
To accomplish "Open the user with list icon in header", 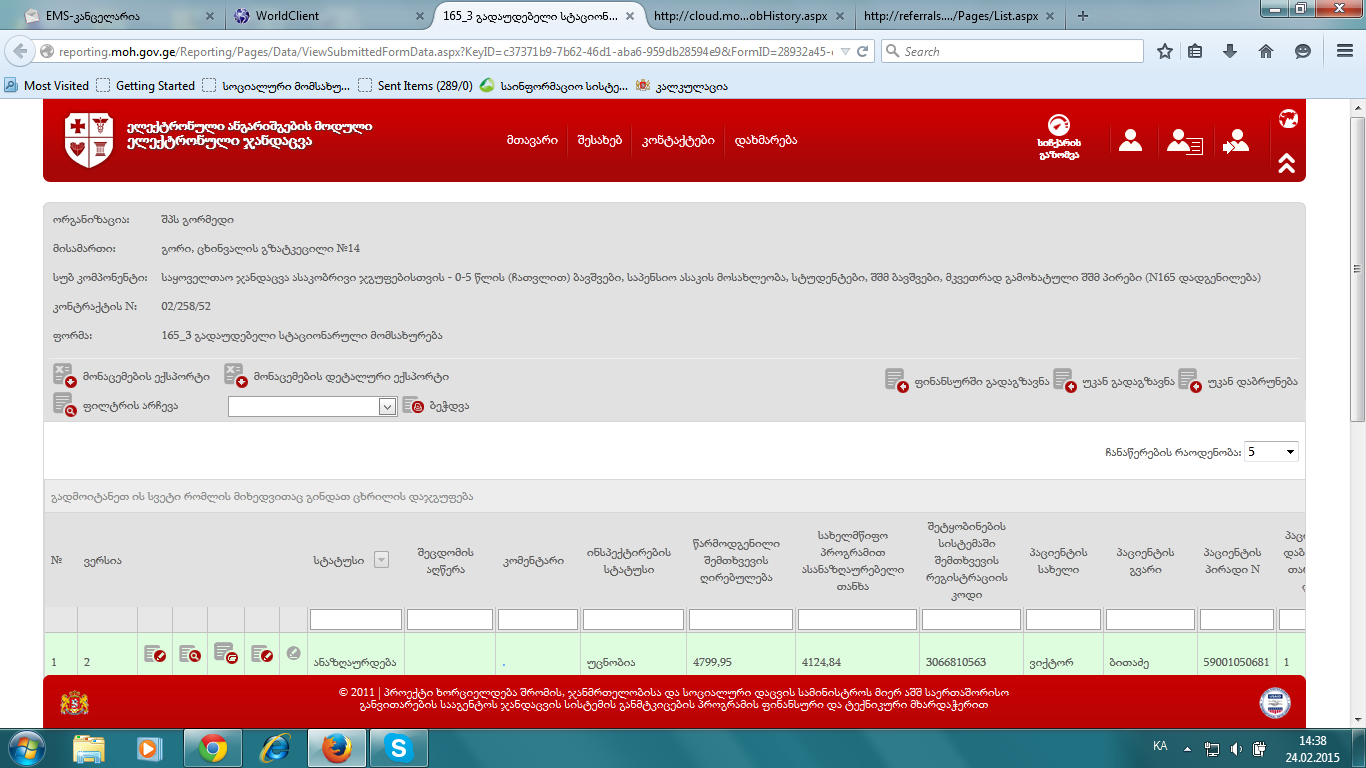I will (x=1184, y=142).
